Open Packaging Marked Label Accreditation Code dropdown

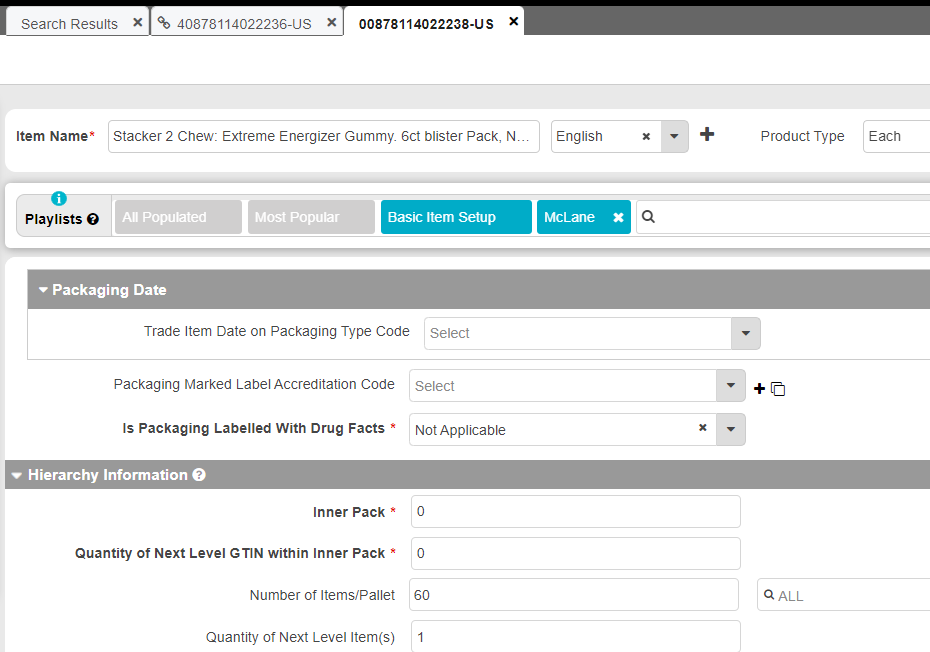731,386
